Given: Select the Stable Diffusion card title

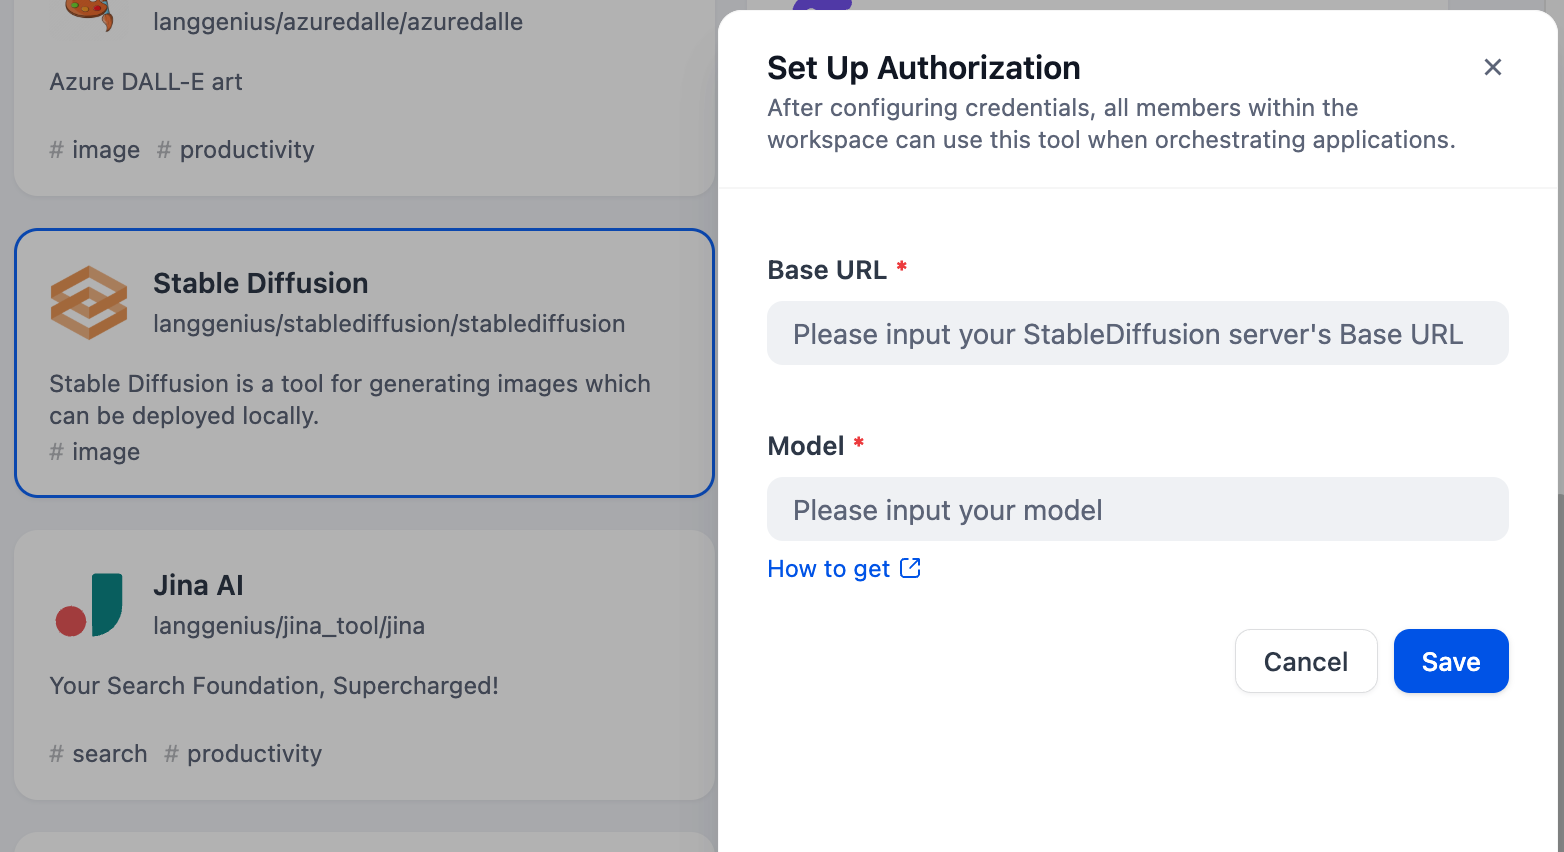Looking at the screenshot, I should [260, 283].
